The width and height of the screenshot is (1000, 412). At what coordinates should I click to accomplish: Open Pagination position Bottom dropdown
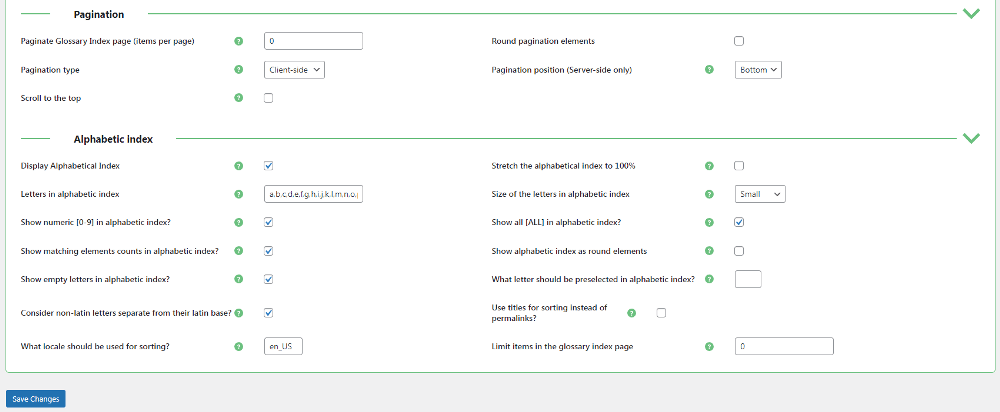pyautogui.click(x=758, y=70)
